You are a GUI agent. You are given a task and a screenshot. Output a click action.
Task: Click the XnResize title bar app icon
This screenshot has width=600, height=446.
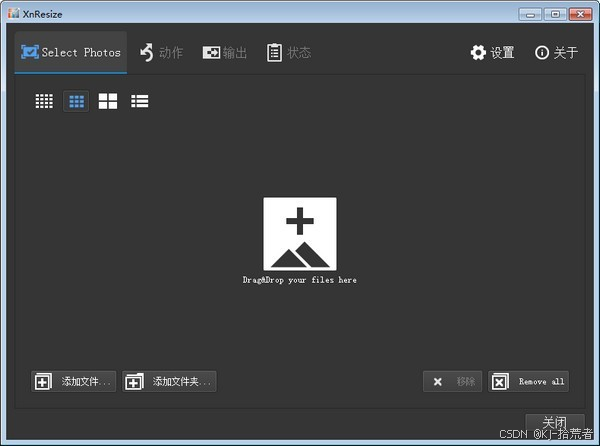pyautogui.click(x=13, y=14)
